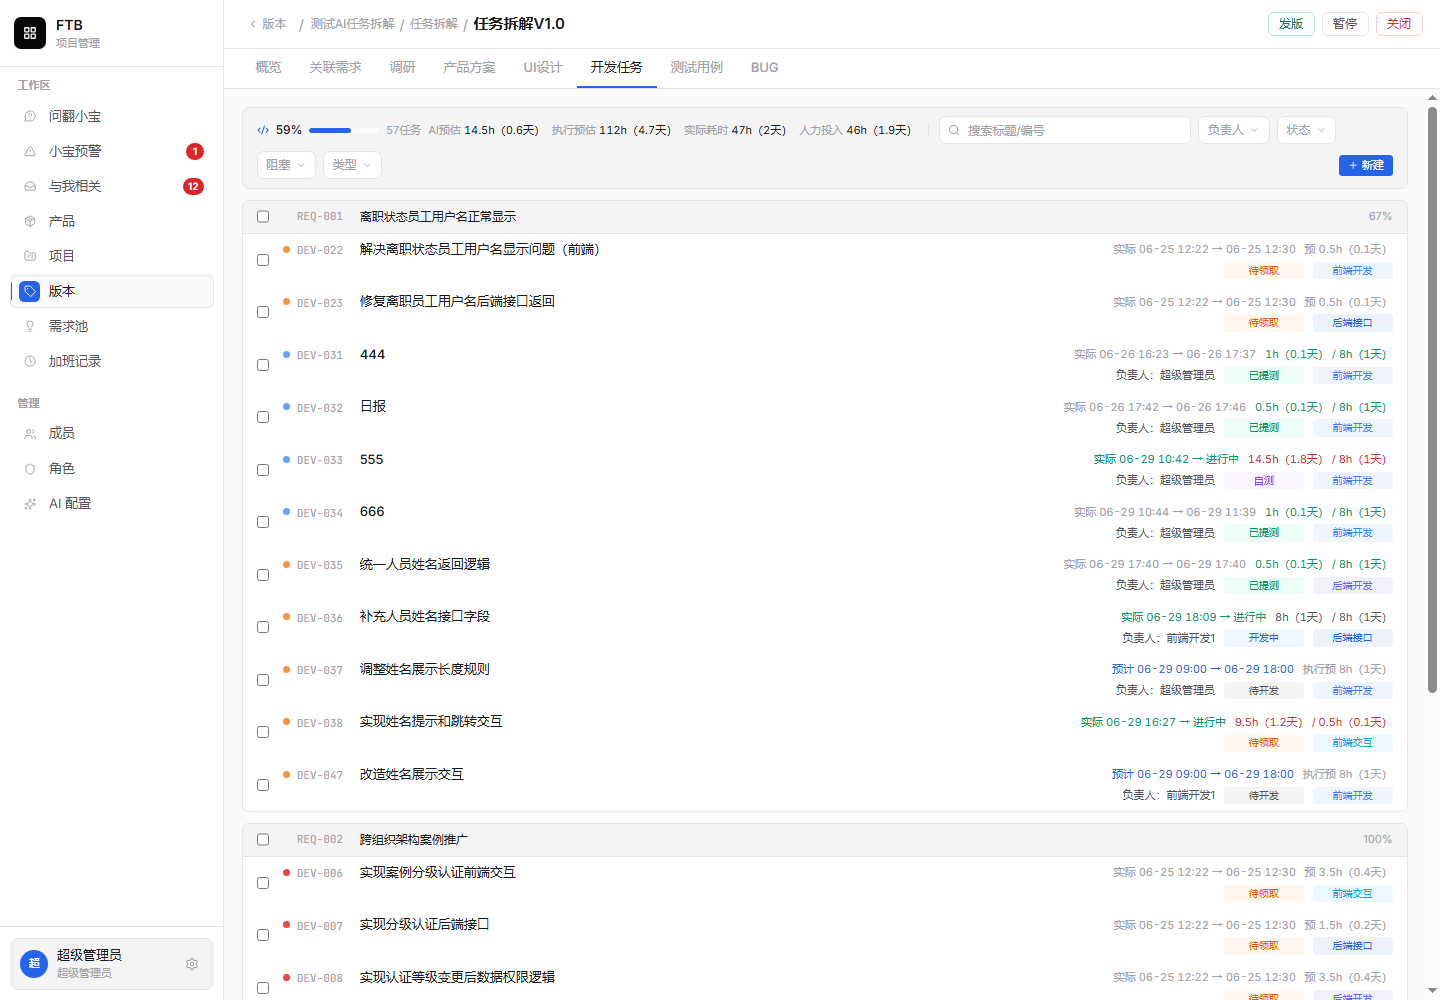Open 问翻小宝 in the sidebar
The width and height of the screenshot is (1440, 1000).
pos(112,116)
